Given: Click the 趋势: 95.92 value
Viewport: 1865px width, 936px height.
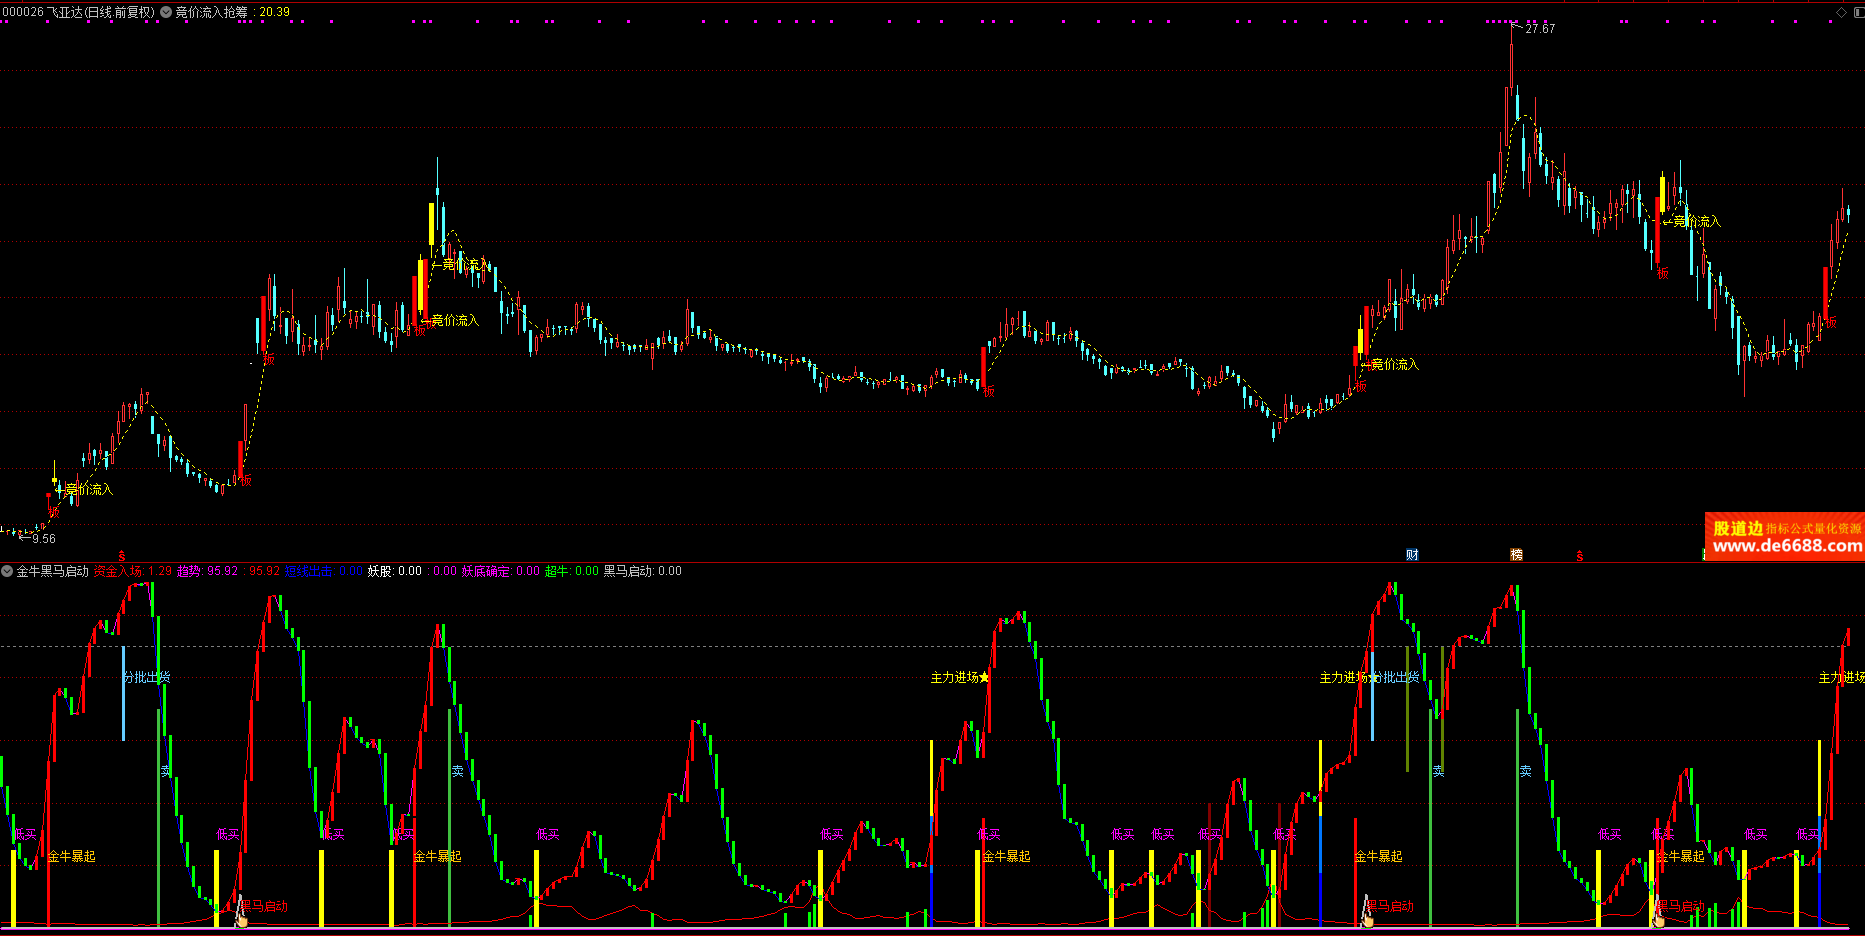Looking at the screenshot, I should (208, 571).
